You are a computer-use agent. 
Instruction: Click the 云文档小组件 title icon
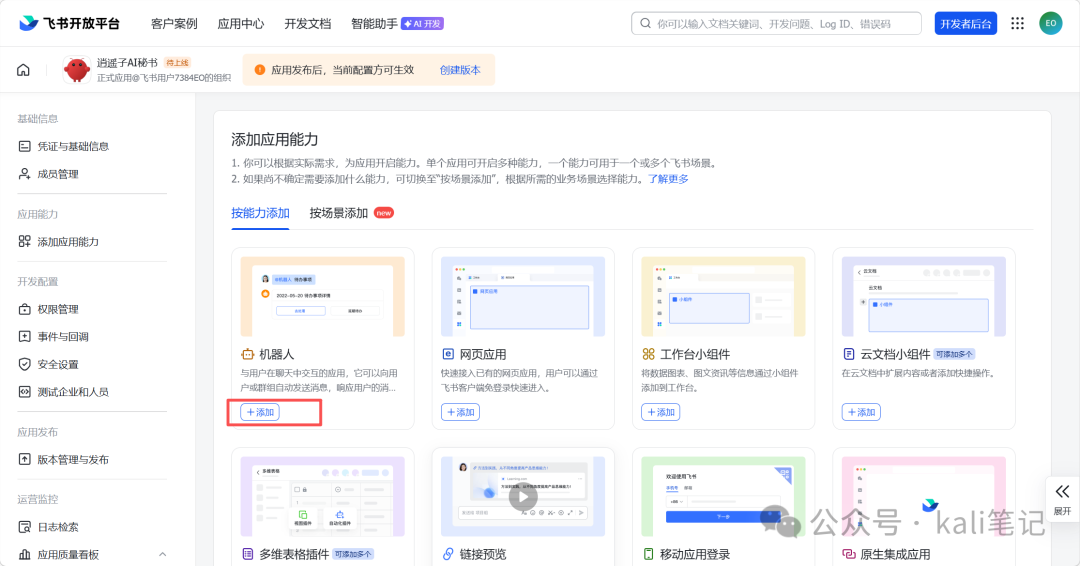(x=849, y=354)
